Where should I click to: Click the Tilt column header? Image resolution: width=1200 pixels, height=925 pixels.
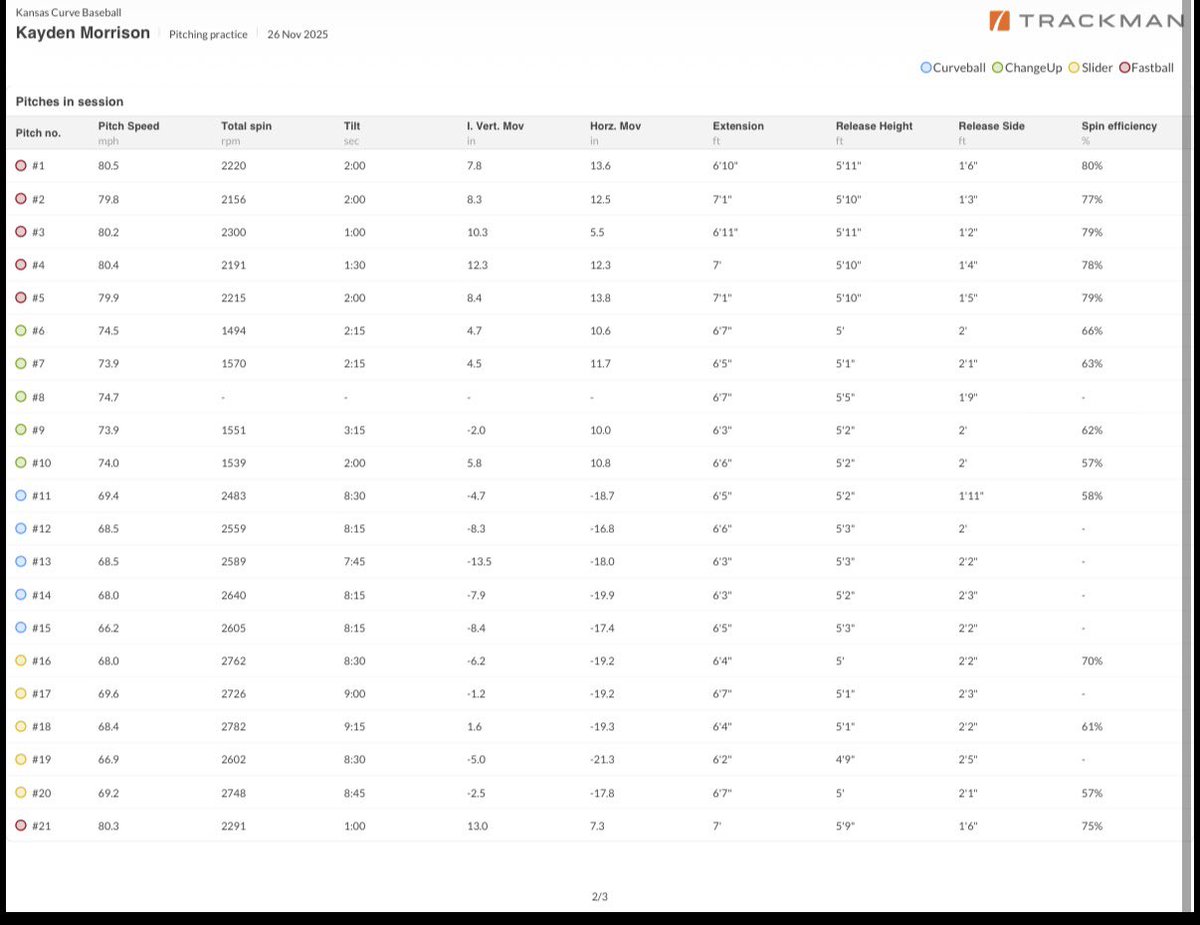point(352,126)
